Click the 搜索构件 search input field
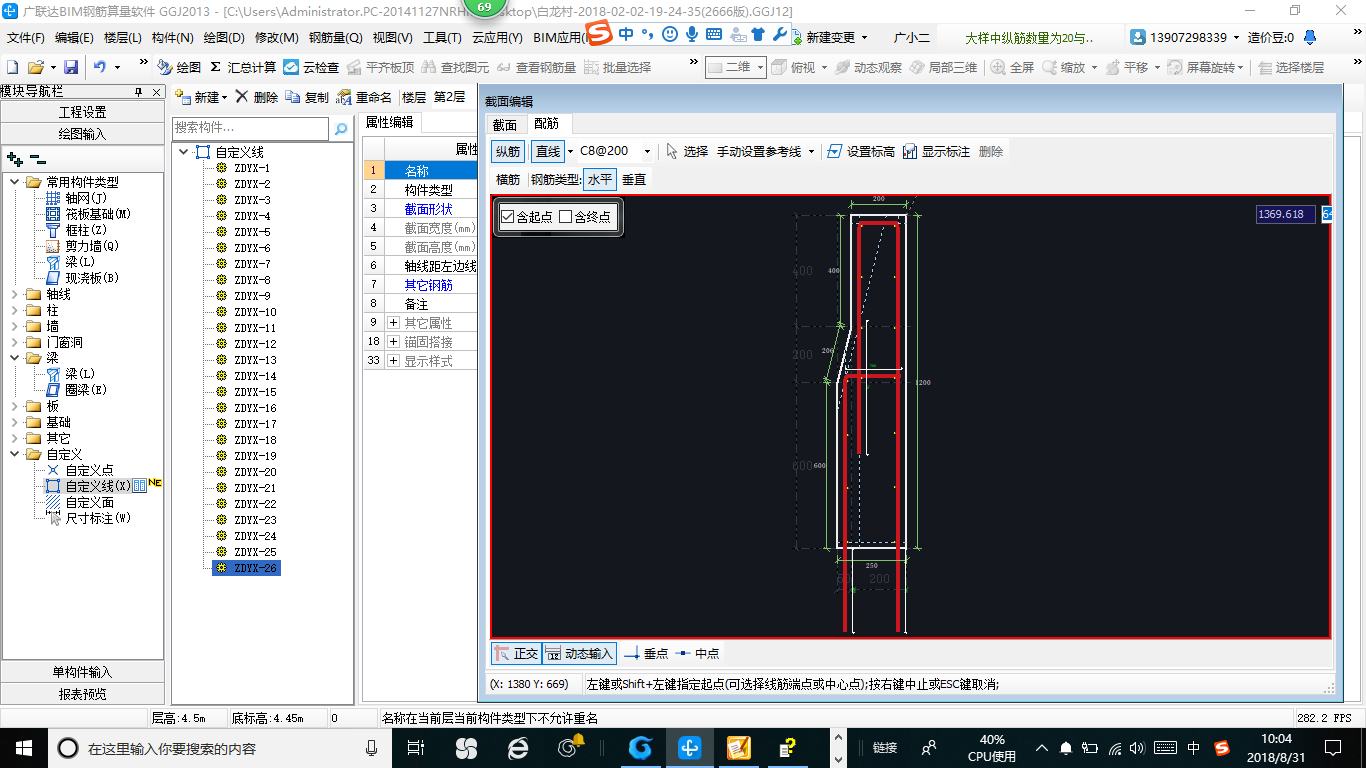The width and height of the screenshot is (1366, 768). click(250, 128)
